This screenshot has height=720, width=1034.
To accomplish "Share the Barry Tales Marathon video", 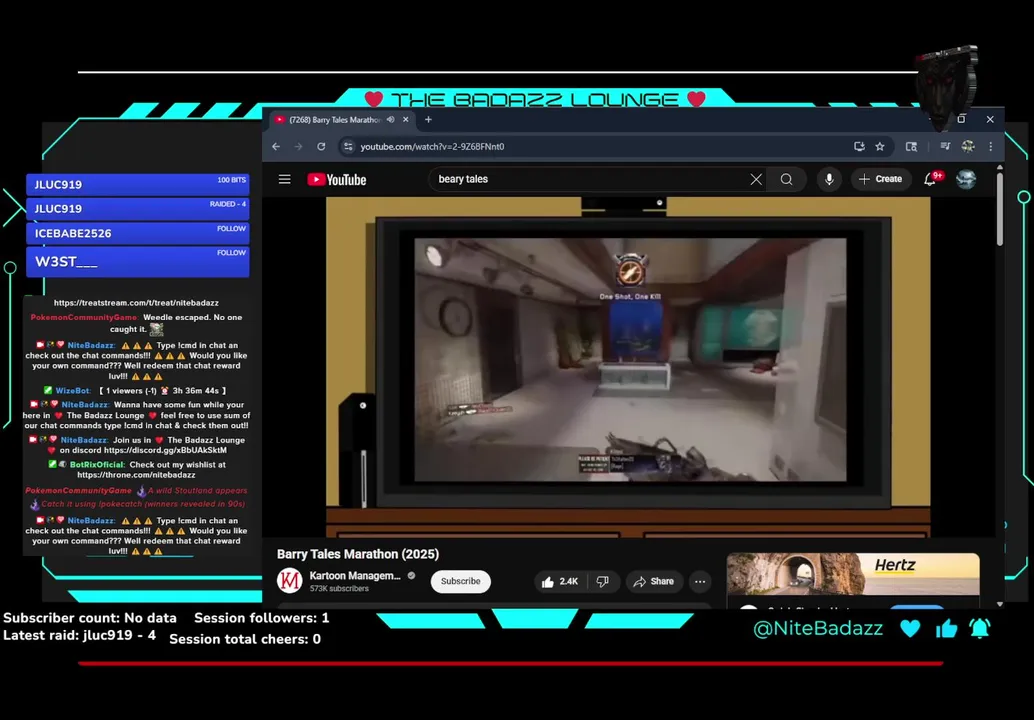I will [x=654, y=582].
